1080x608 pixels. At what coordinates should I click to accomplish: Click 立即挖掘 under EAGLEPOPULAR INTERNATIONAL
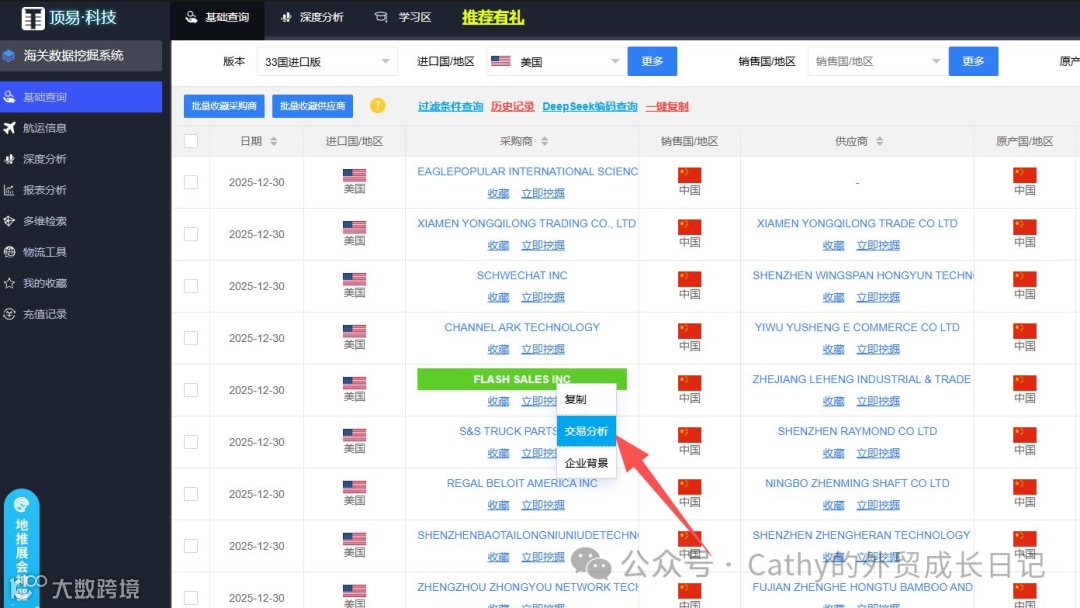tap(543, 193)
